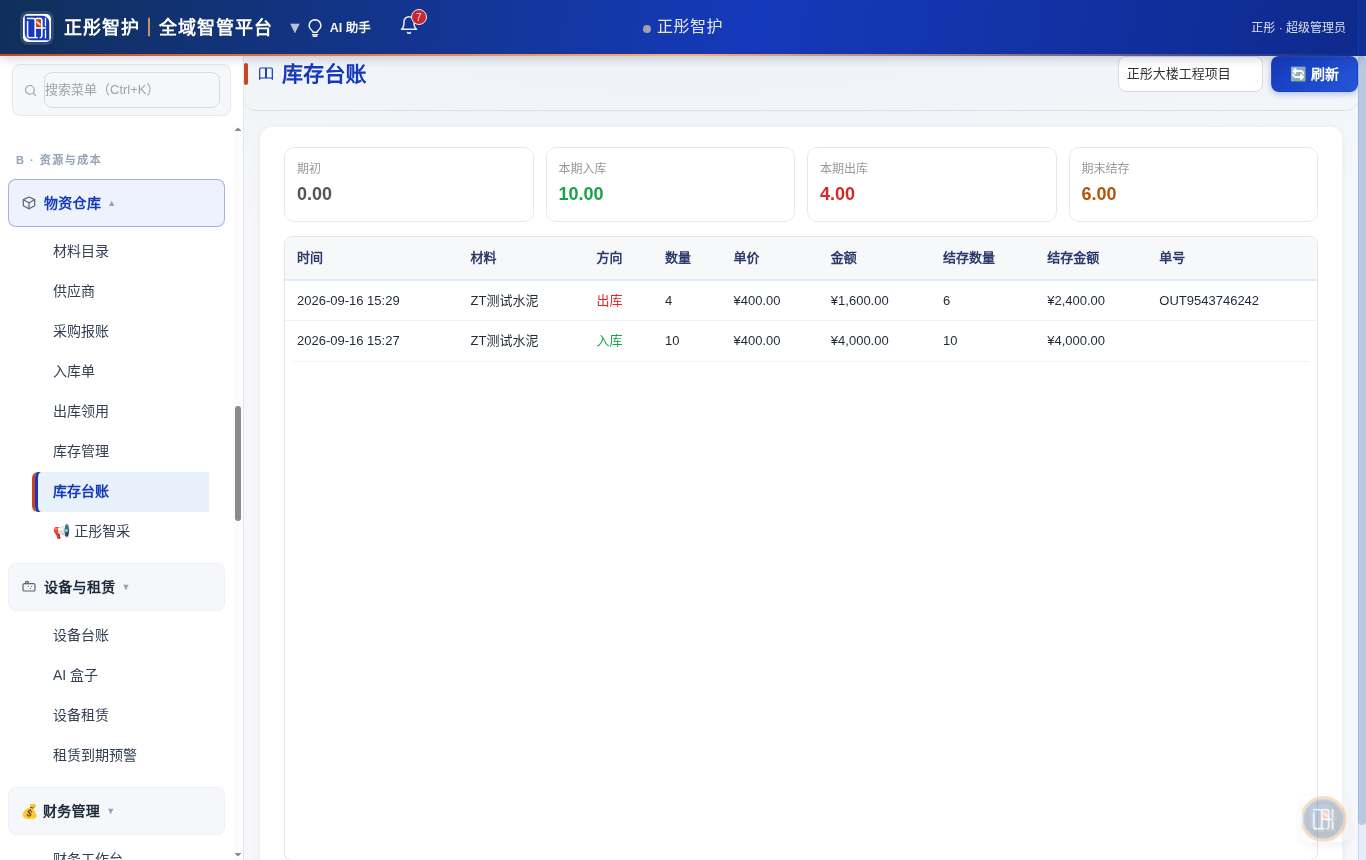1366x860 pixels.
Task: Click the 设备与租赁 icon
Action: click(x=29, y=587)
